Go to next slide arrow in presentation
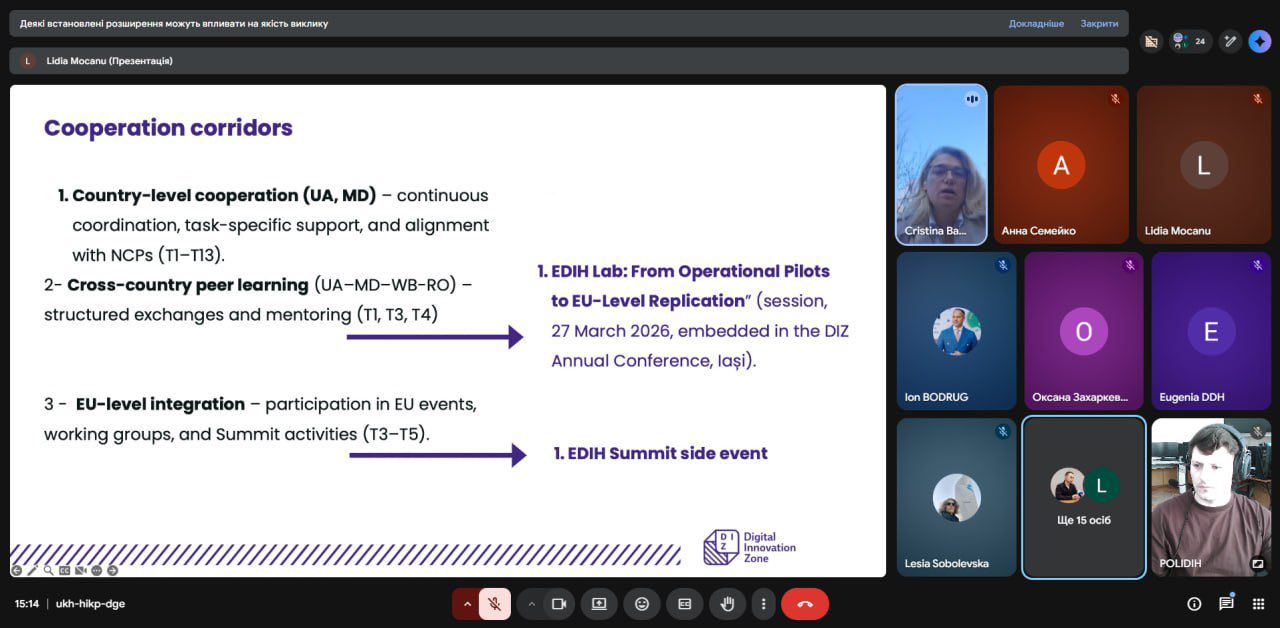 (112, 570)
